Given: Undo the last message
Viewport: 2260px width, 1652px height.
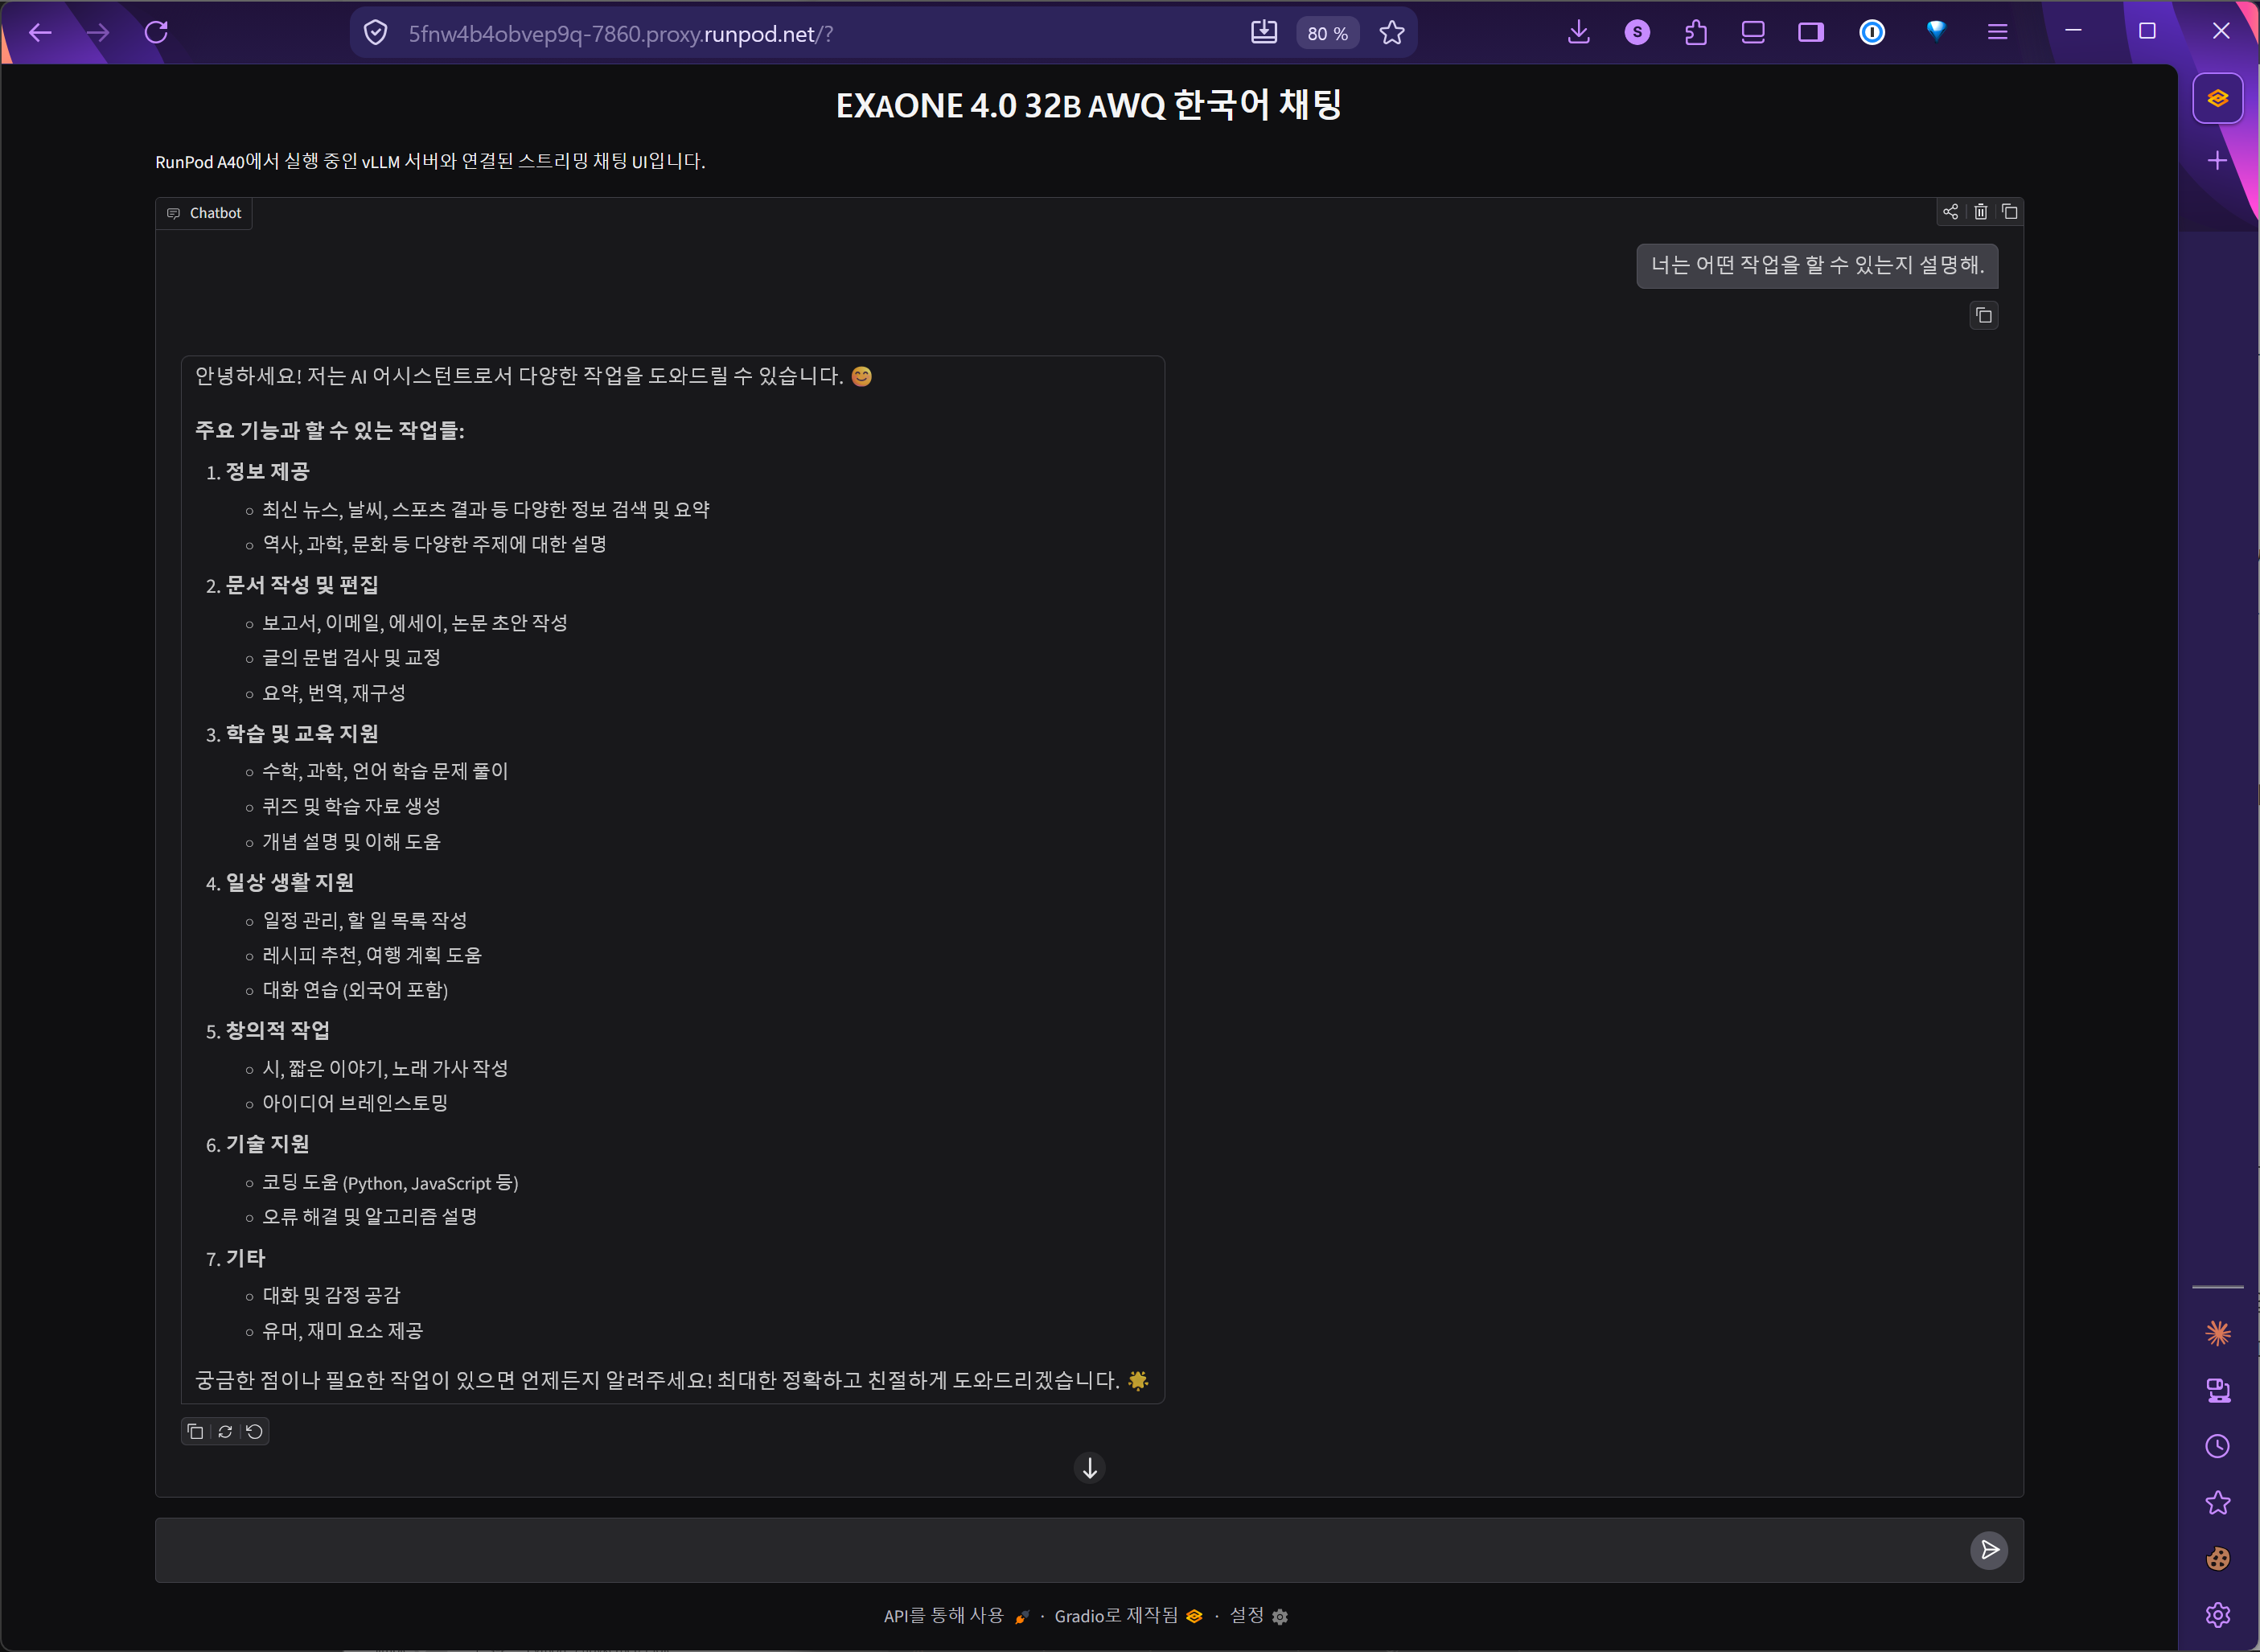Looking at the screenshot, I should pos(255,1432).
